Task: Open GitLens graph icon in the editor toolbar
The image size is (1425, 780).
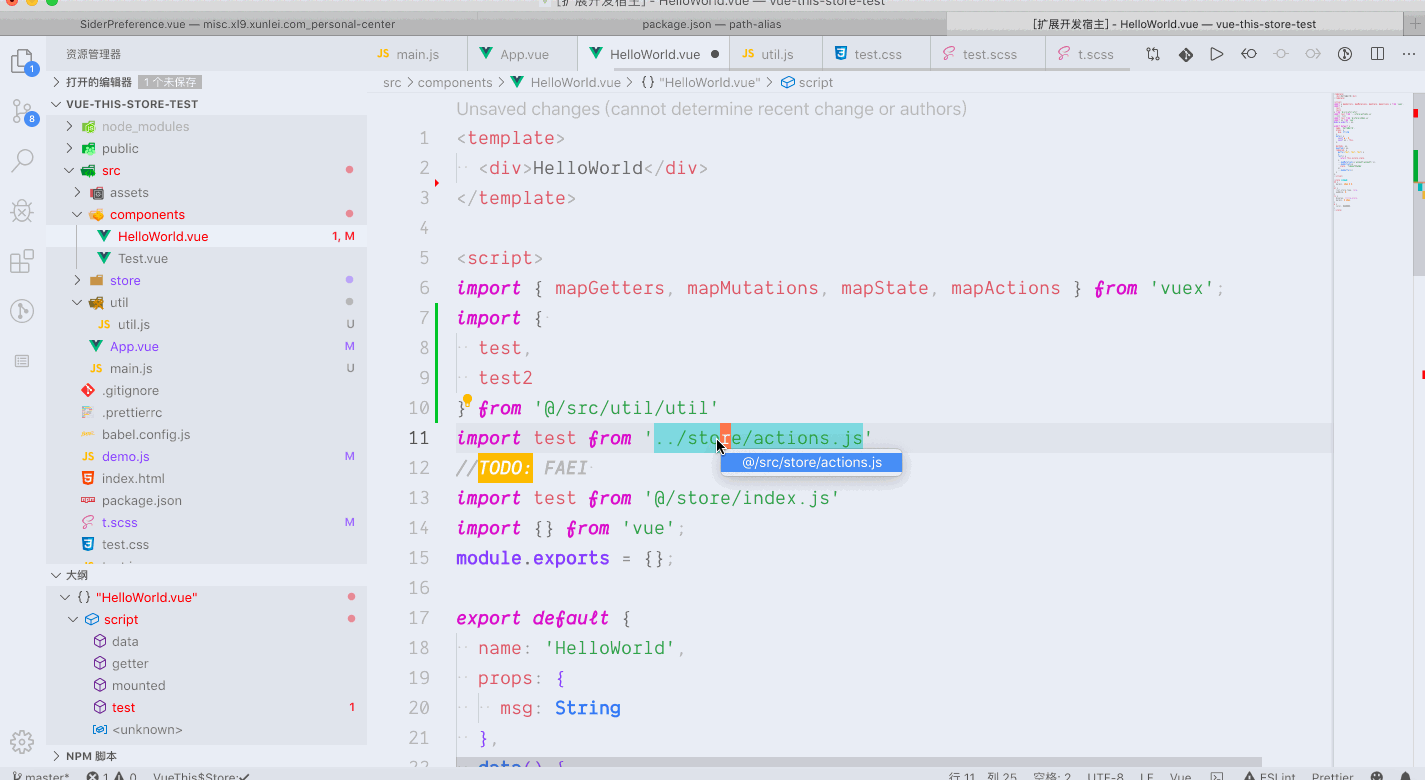Action: pyautogui.click(x=1186, y=55)
